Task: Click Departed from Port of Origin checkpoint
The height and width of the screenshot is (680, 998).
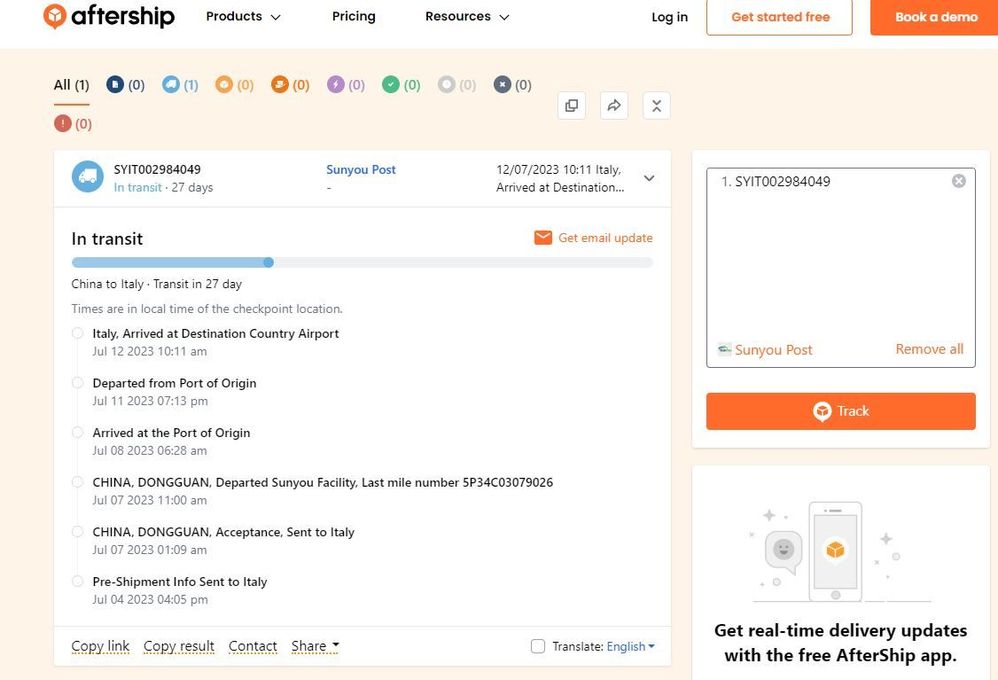Action: click(174, 383)
